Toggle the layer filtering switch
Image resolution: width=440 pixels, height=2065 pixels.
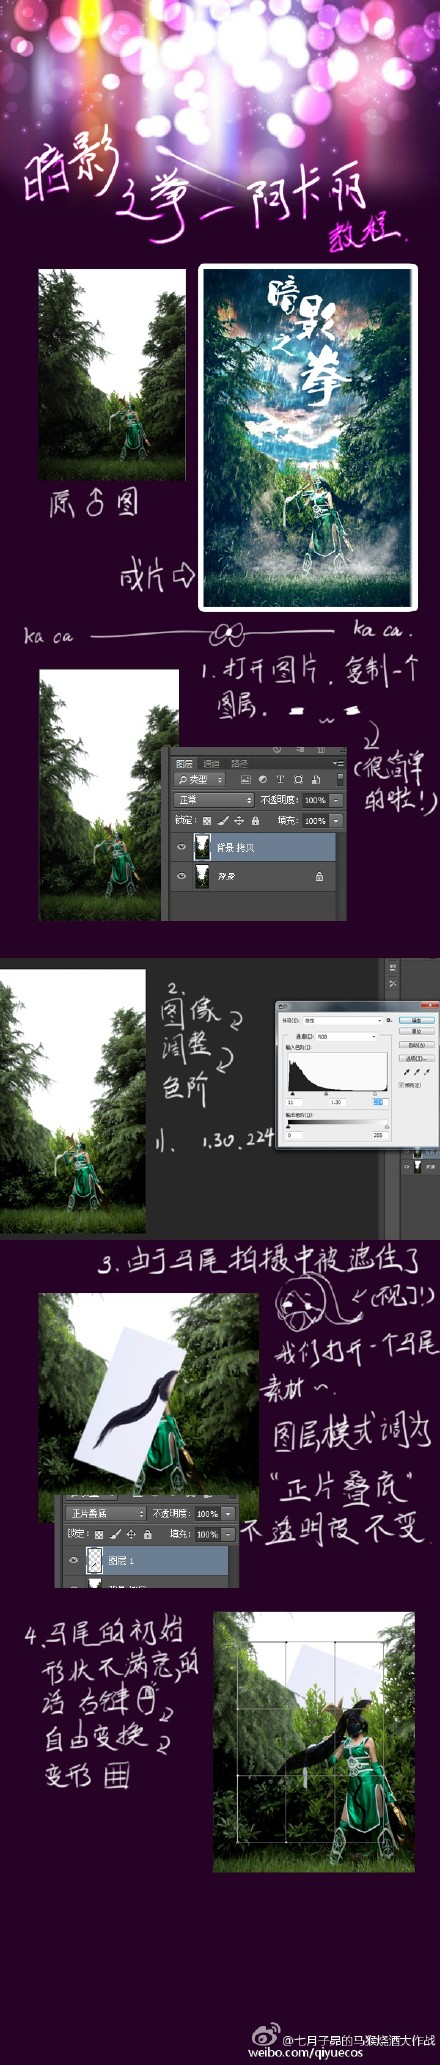tap(339, 779)
